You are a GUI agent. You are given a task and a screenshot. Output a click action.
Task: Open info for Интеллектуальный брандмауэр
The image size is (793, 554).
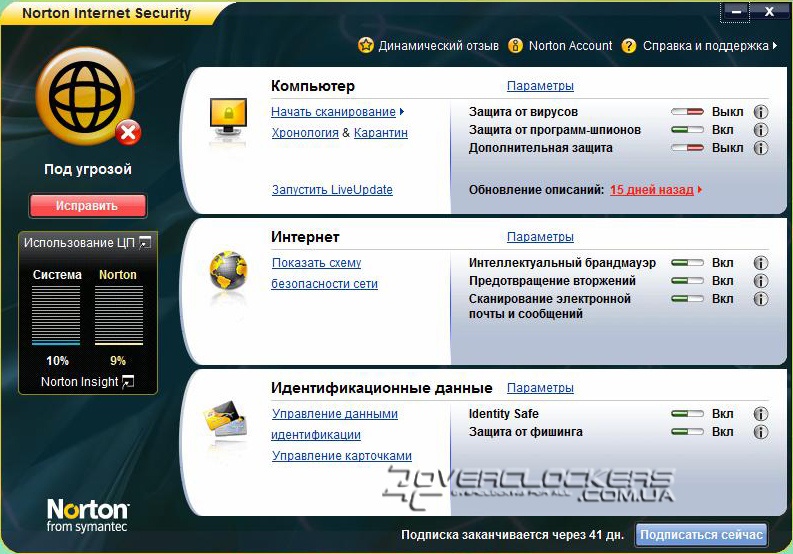[761, 263]
